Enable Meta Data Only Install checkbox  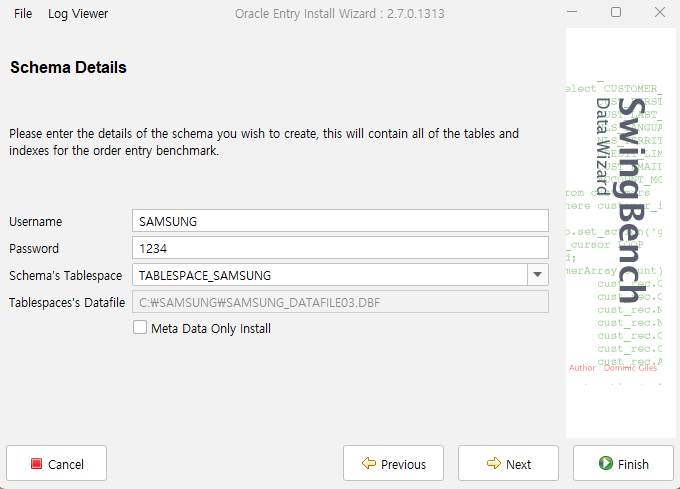pos(140,328)
